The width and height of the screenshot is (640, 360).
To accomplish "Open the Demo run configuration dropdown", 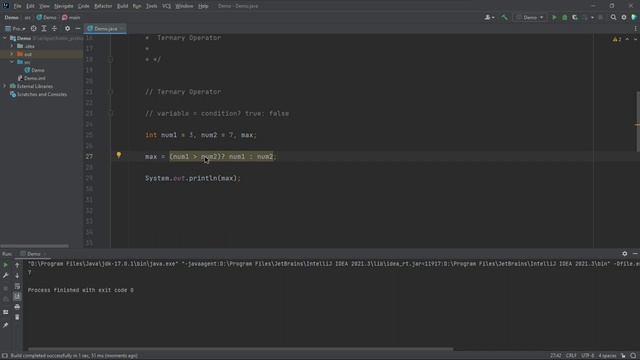I will (530, 18).
